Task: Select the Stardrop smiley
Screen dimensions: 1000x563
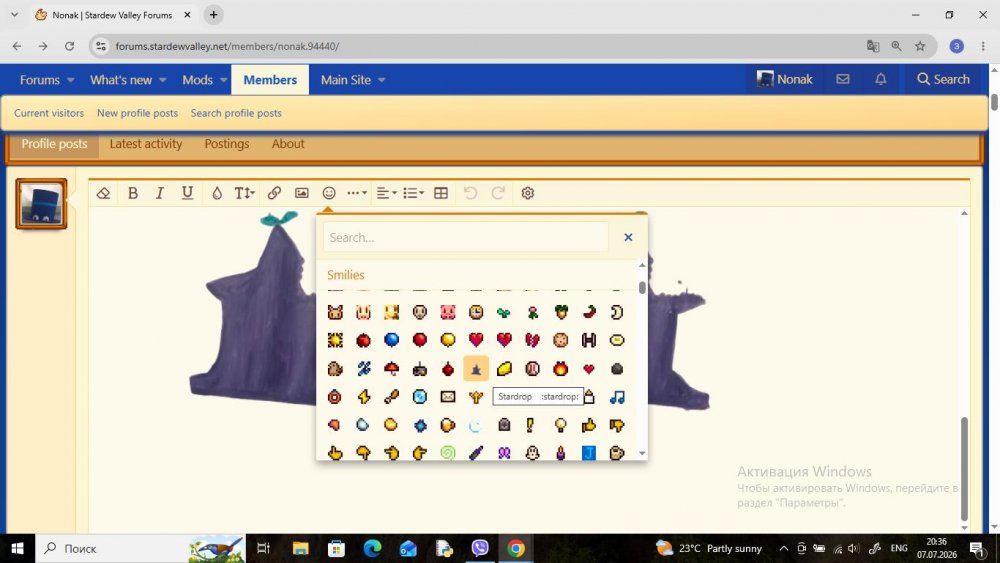Action: (x=476, y=369)
